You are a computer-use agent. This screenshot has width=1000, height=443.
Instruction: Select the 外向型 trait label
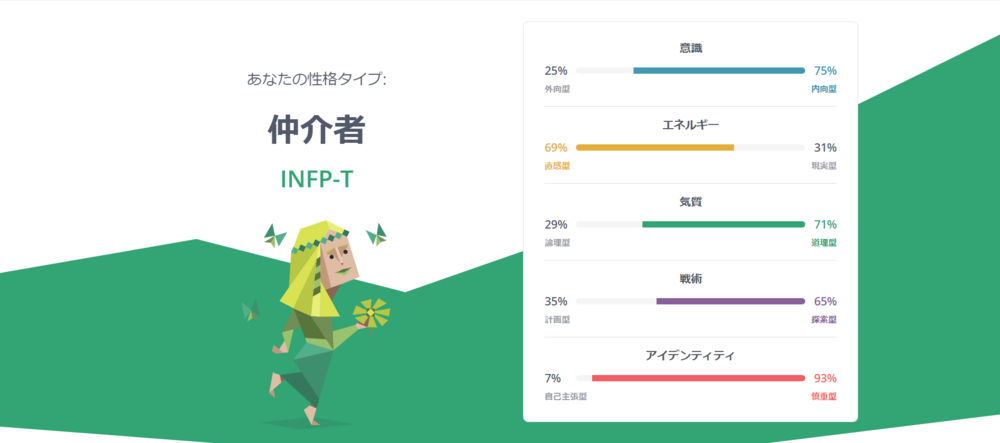pyautogui.click(x=557, y=89)
